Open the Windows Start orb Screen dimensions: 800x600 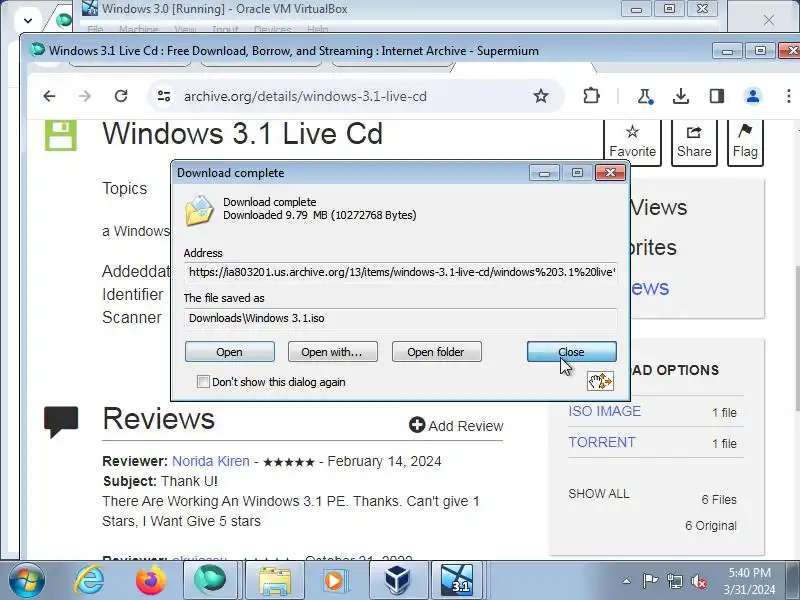click(26, 581)
